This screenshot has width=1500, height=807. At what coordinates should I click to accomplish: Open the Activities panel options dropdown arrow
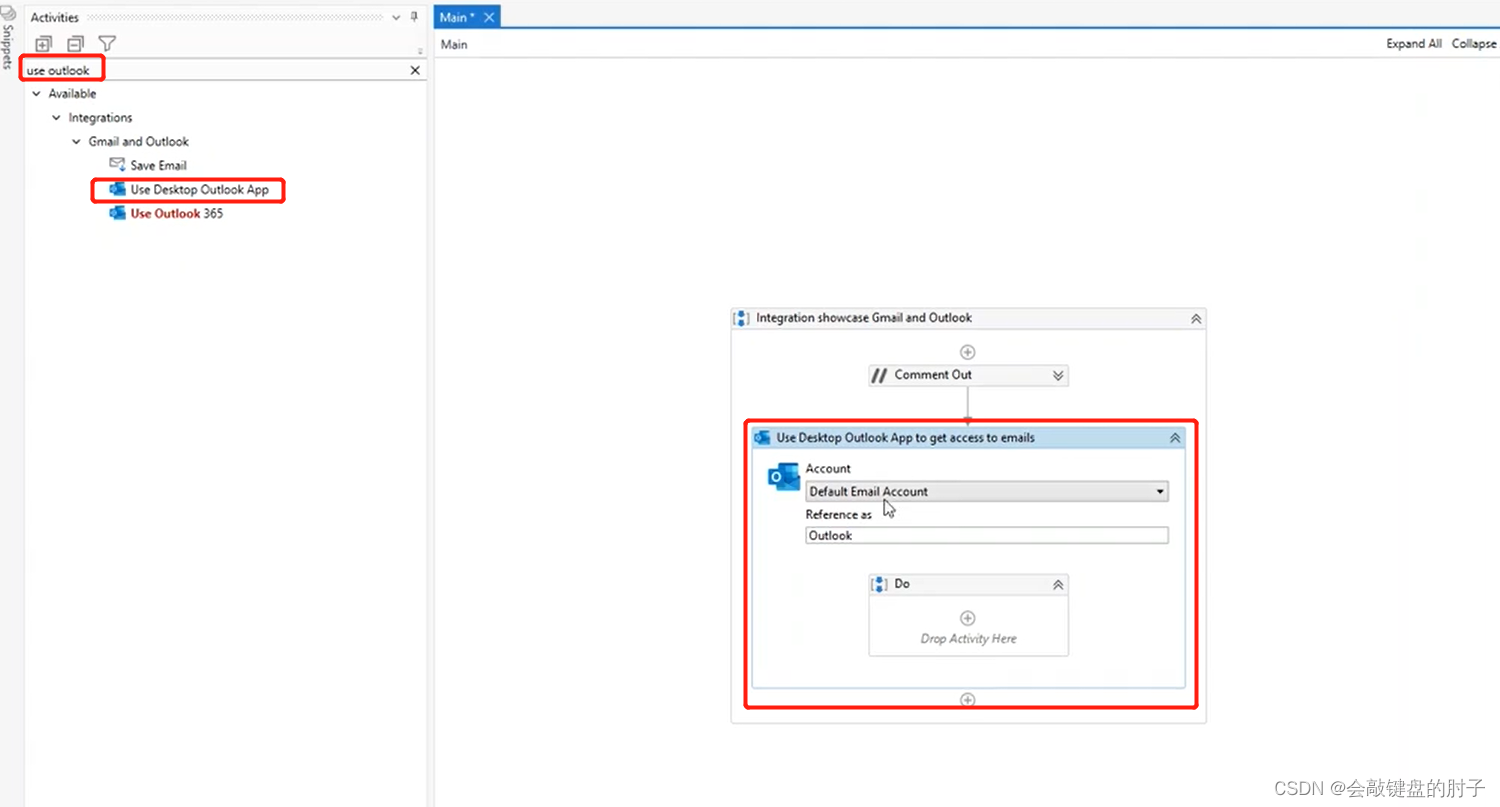tap(396, 18)
